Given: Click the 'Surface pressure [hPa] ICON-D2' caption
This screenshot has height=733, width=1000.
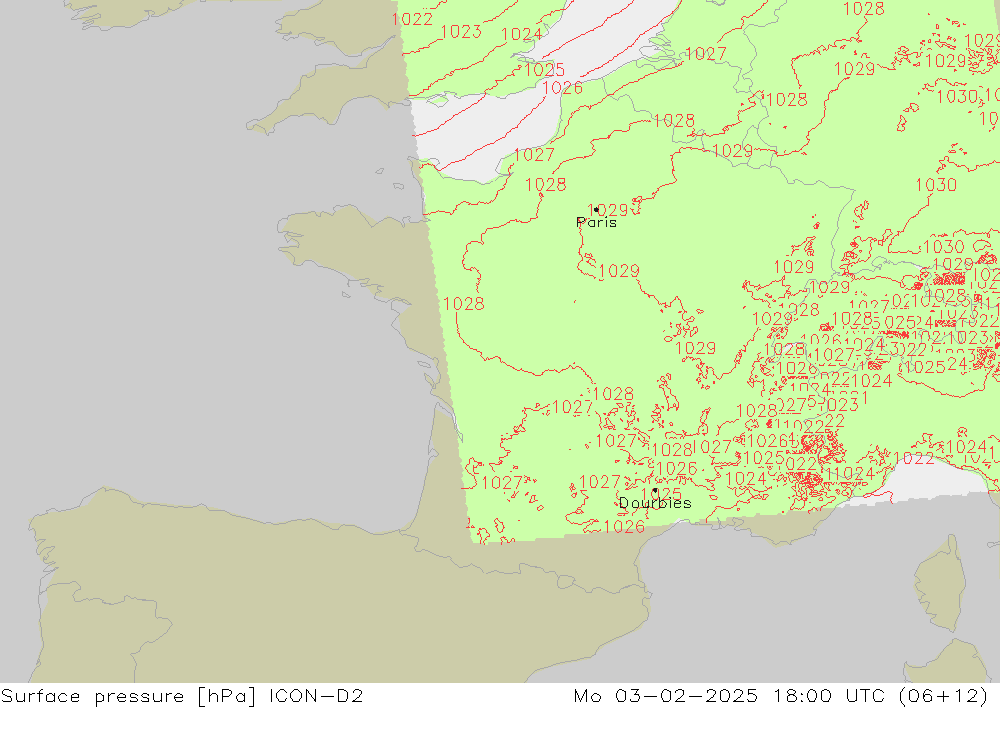Looking at the screenshot, I should point(182,696).
